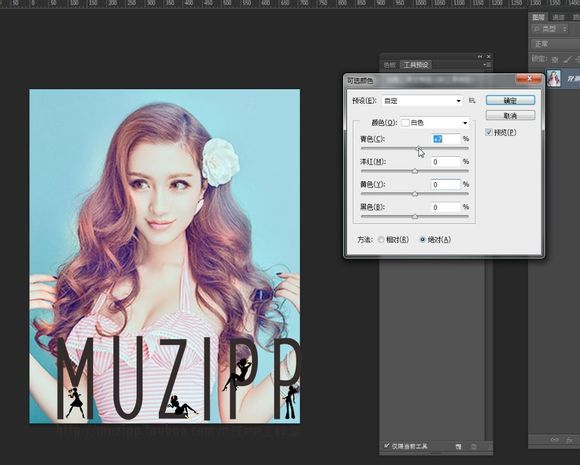
Task: Click the 取消 cancel button
Action: [x=510, y=115]
